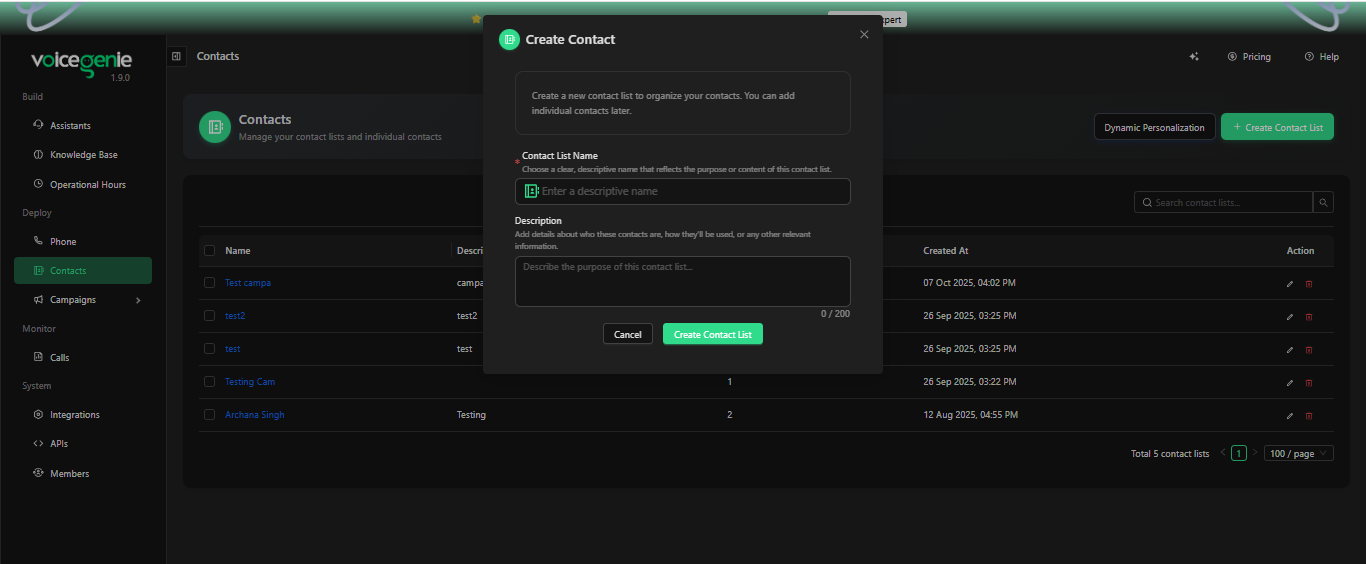The image size is (1366, 564).
Task: Click delete trash icon for test2 row
Action: (x=1309, y=317)
